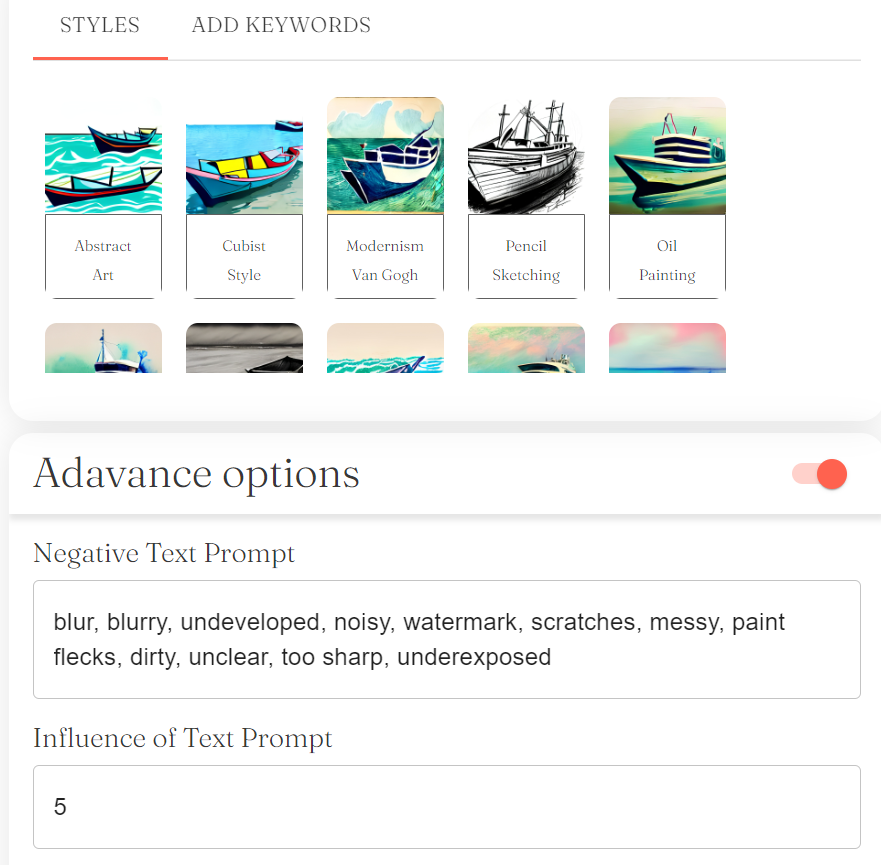Click the Abstract Art label box

click(103, 257)
